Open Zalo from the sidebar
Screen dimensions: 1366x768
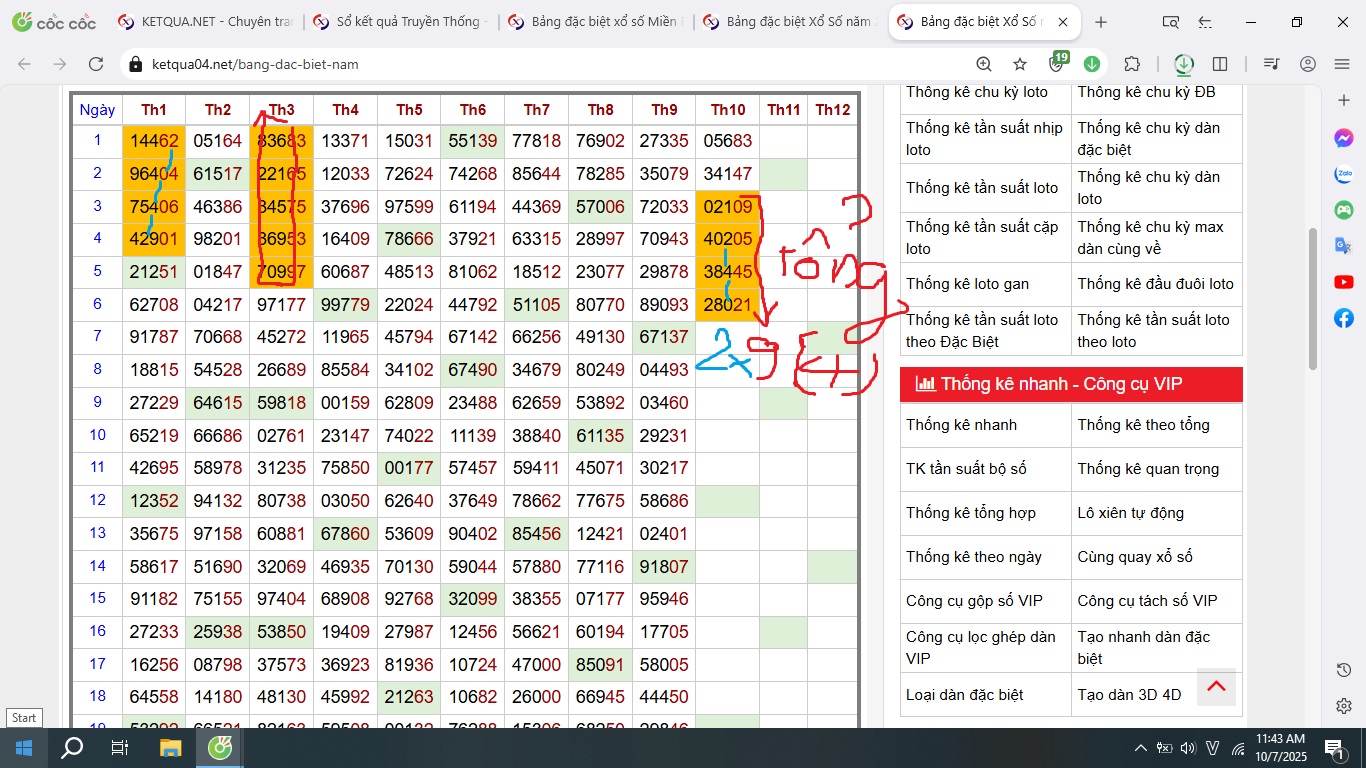[1344, 174]
